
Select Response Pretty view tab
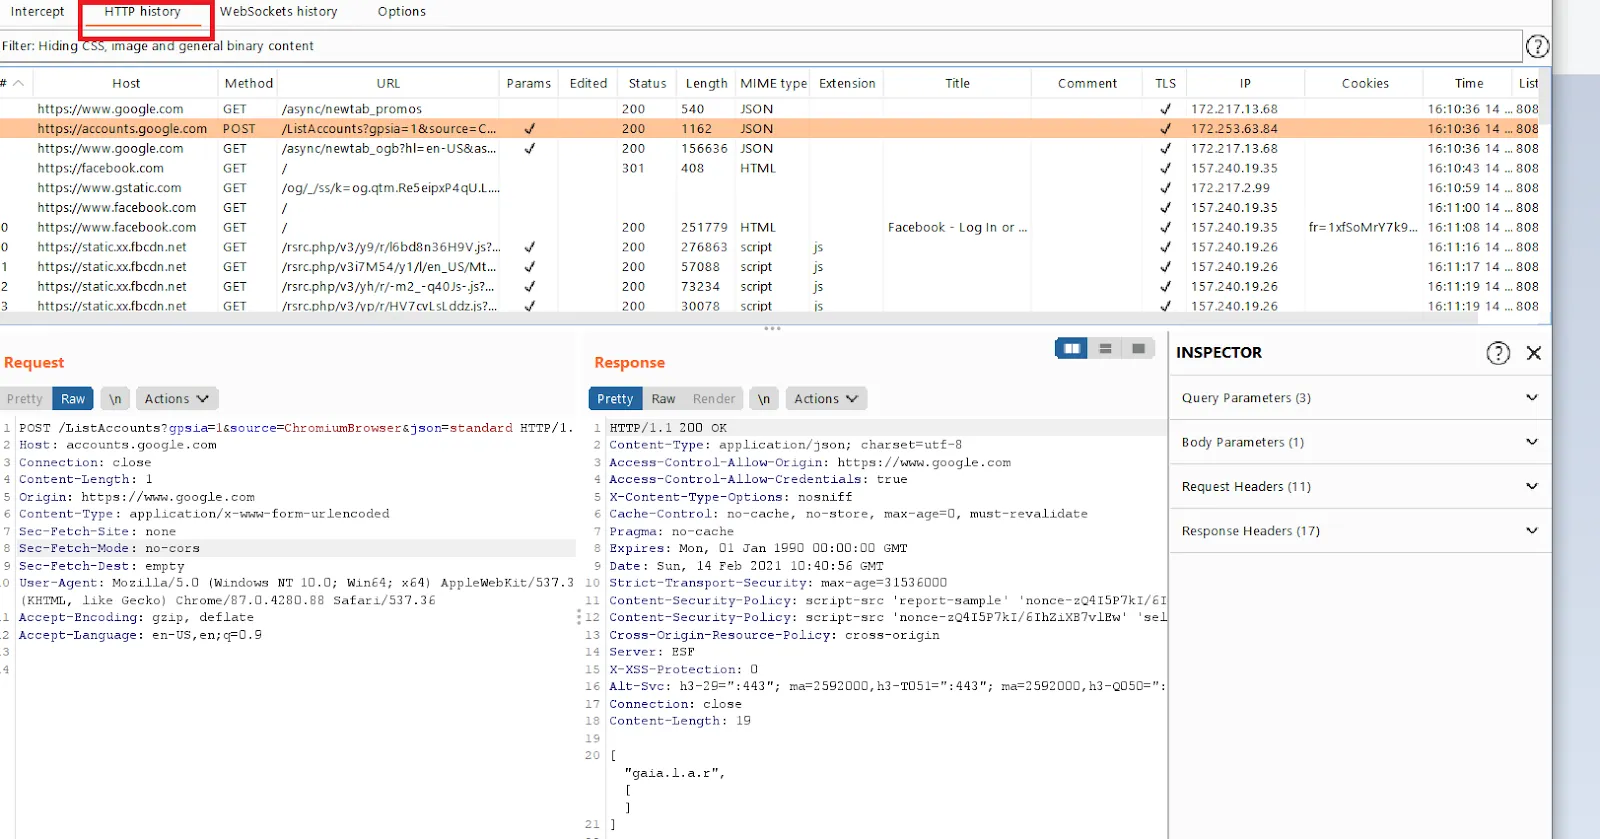(615, 399)
